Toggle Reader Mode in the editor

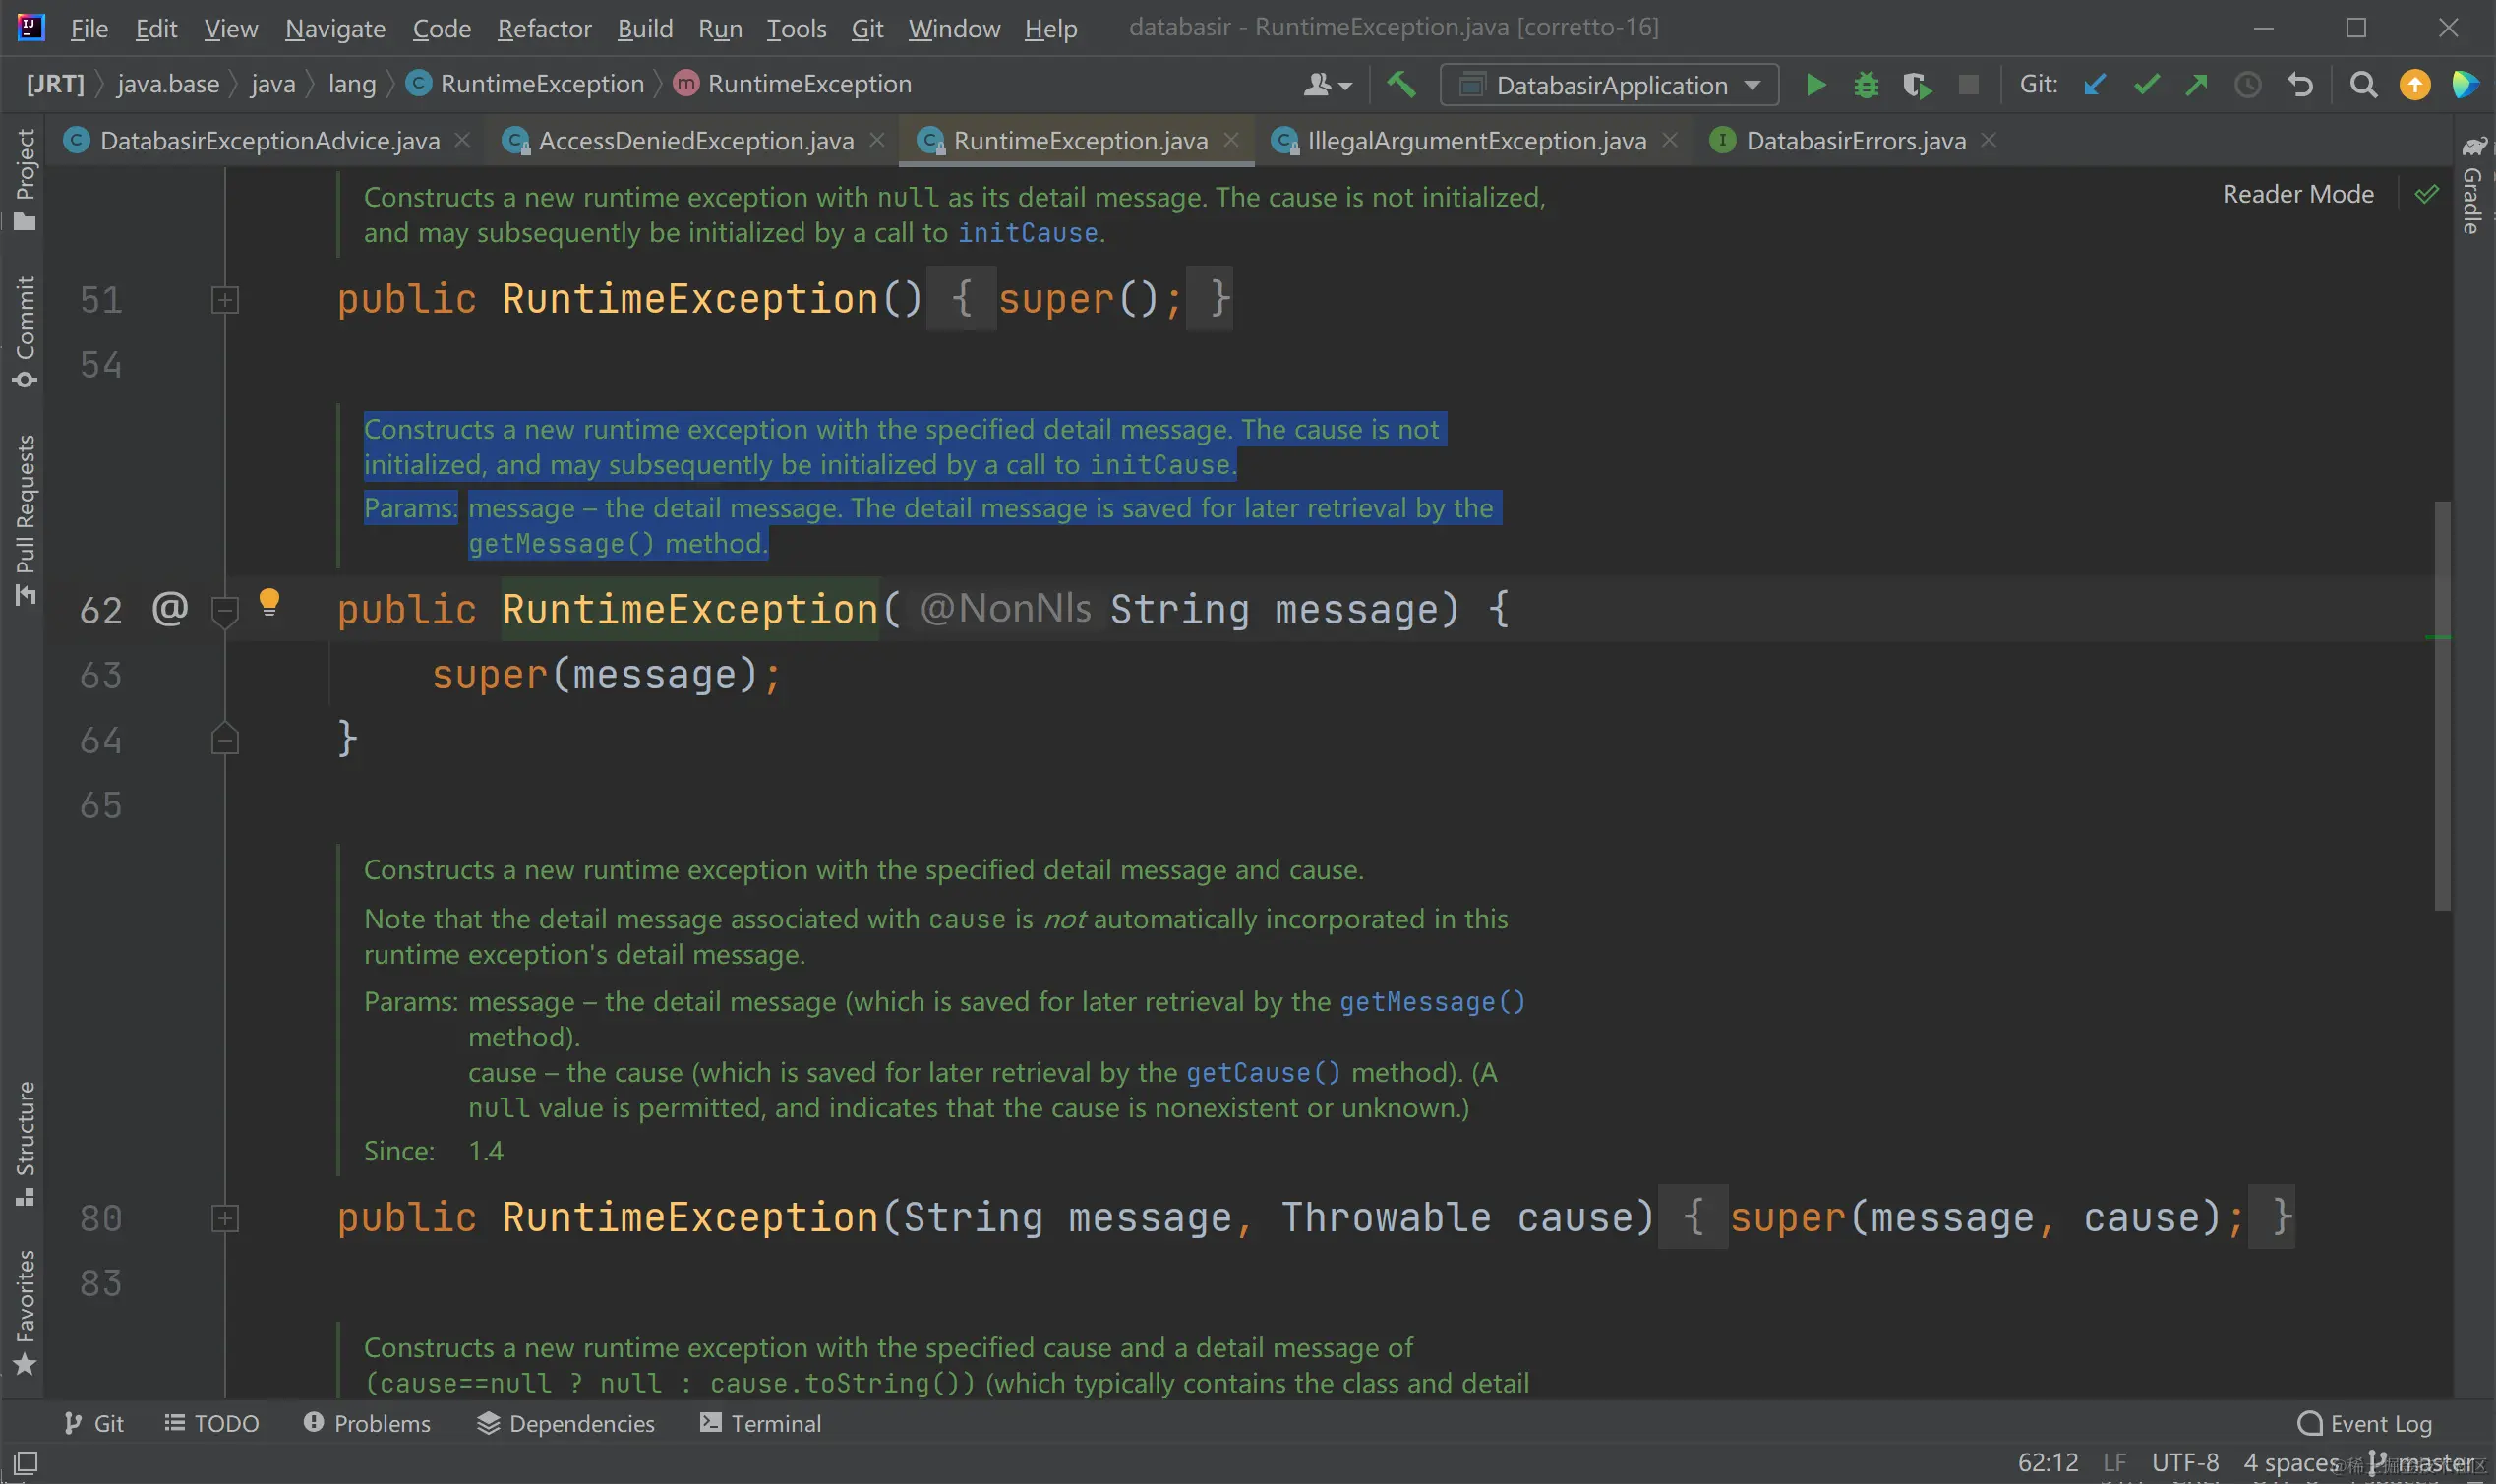pyautogui.click(x=2297, y=194)
